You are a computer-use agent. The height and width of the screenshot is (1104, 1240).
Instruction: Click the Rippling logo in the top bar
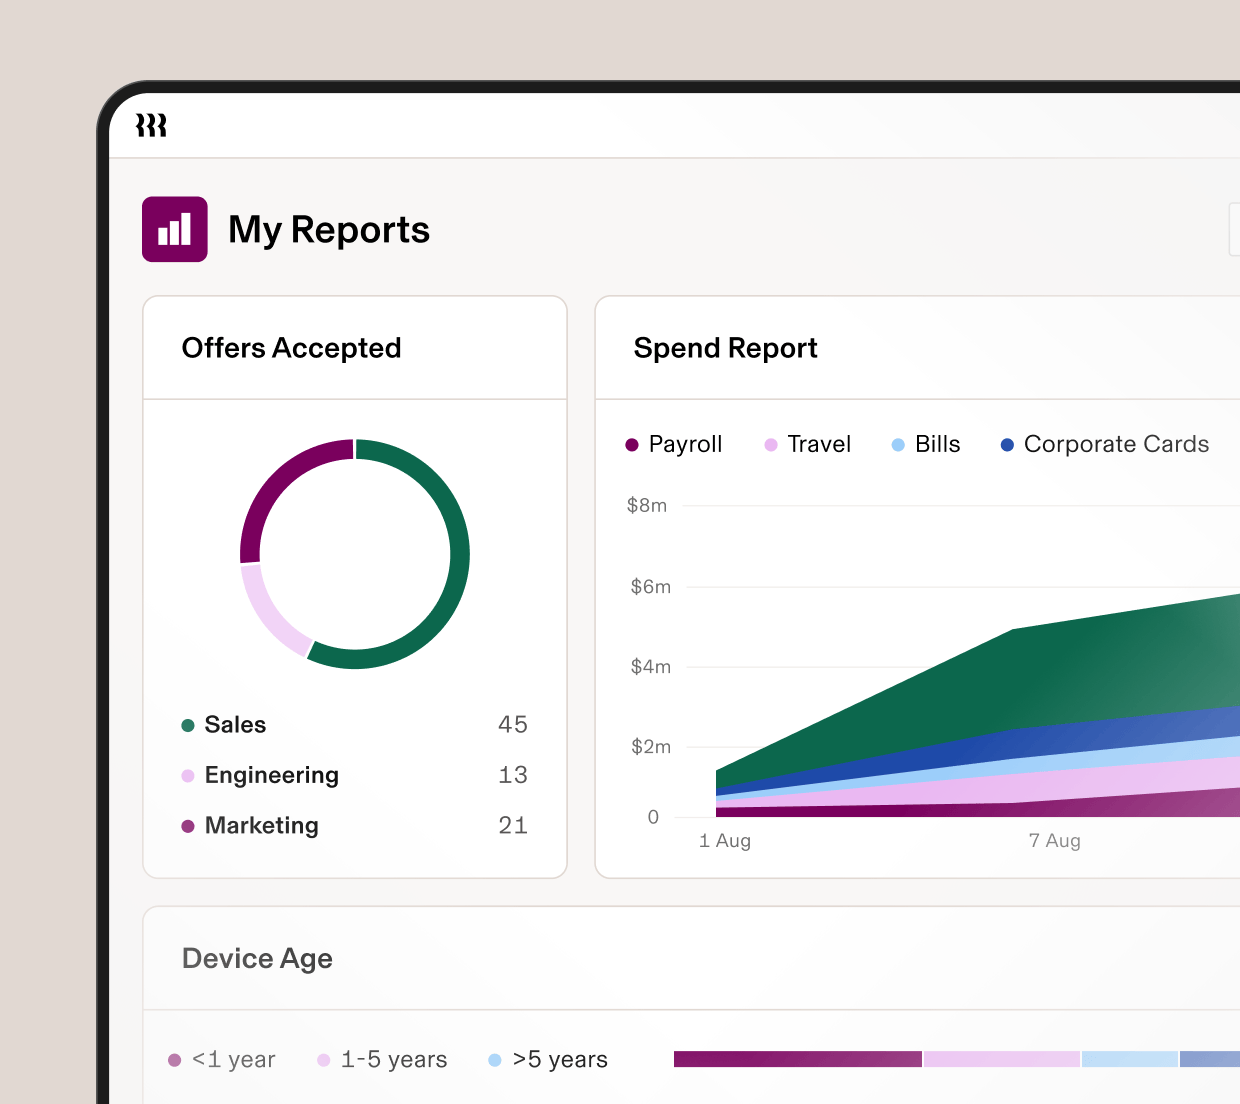pyautogui.click(x=151, y=124)
